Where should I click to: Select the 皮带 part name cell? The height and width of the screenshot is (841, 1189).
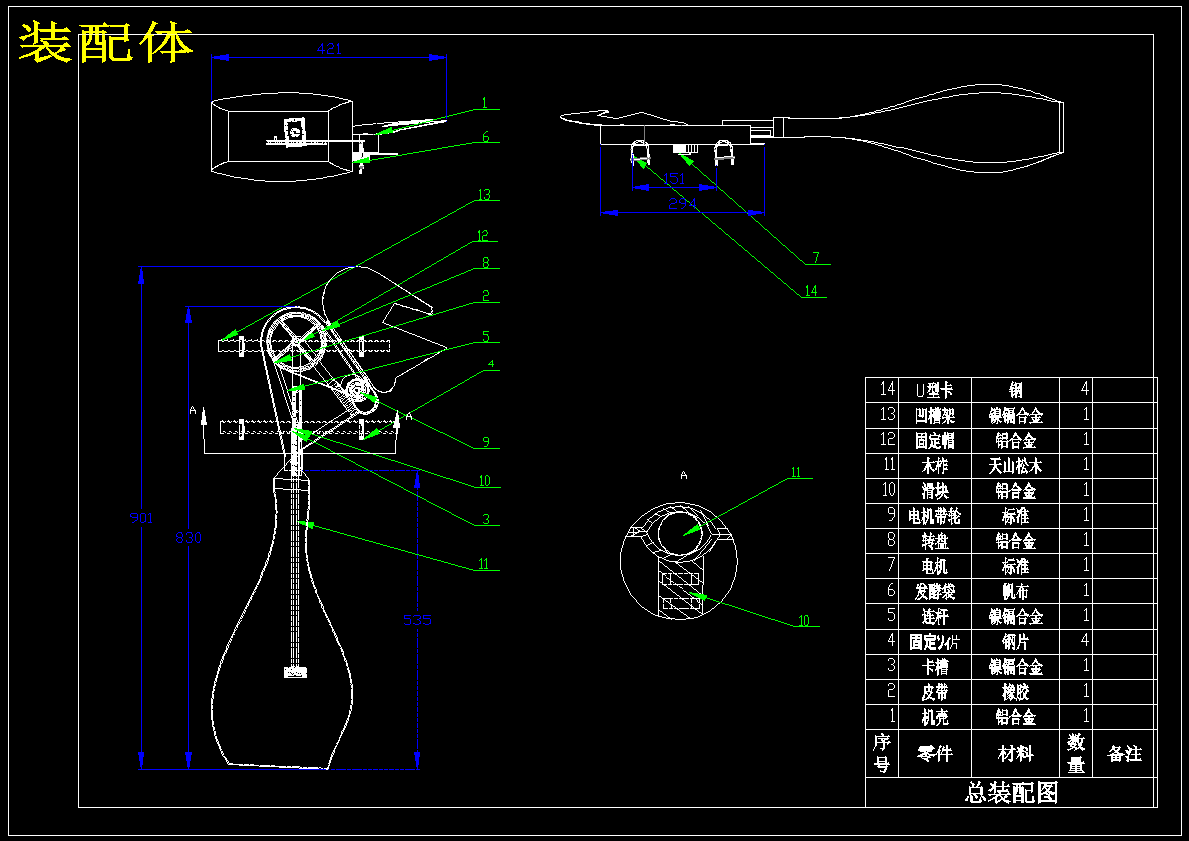pyautogui.click(x=934, y=692)
